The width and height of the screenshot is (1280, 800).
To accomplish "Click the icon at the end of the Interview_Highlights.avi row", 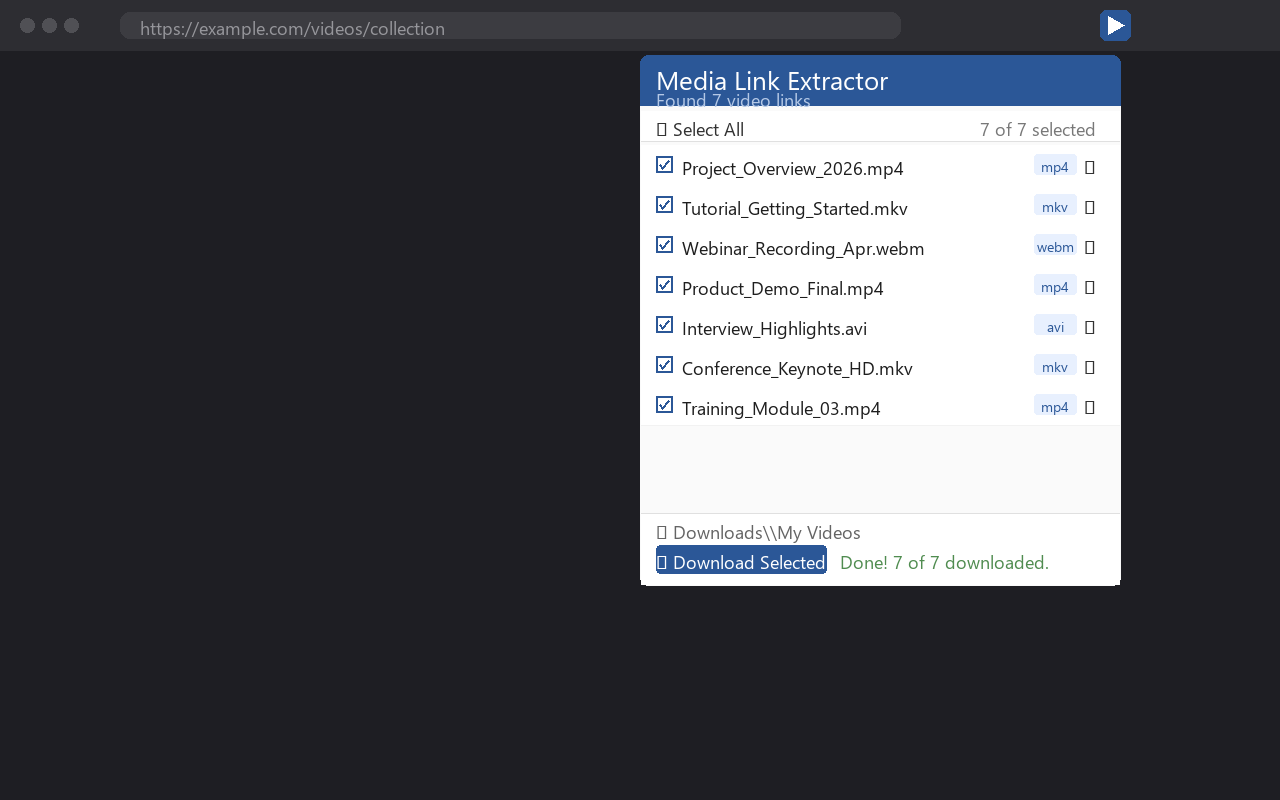I will [x=1090, y=327].
